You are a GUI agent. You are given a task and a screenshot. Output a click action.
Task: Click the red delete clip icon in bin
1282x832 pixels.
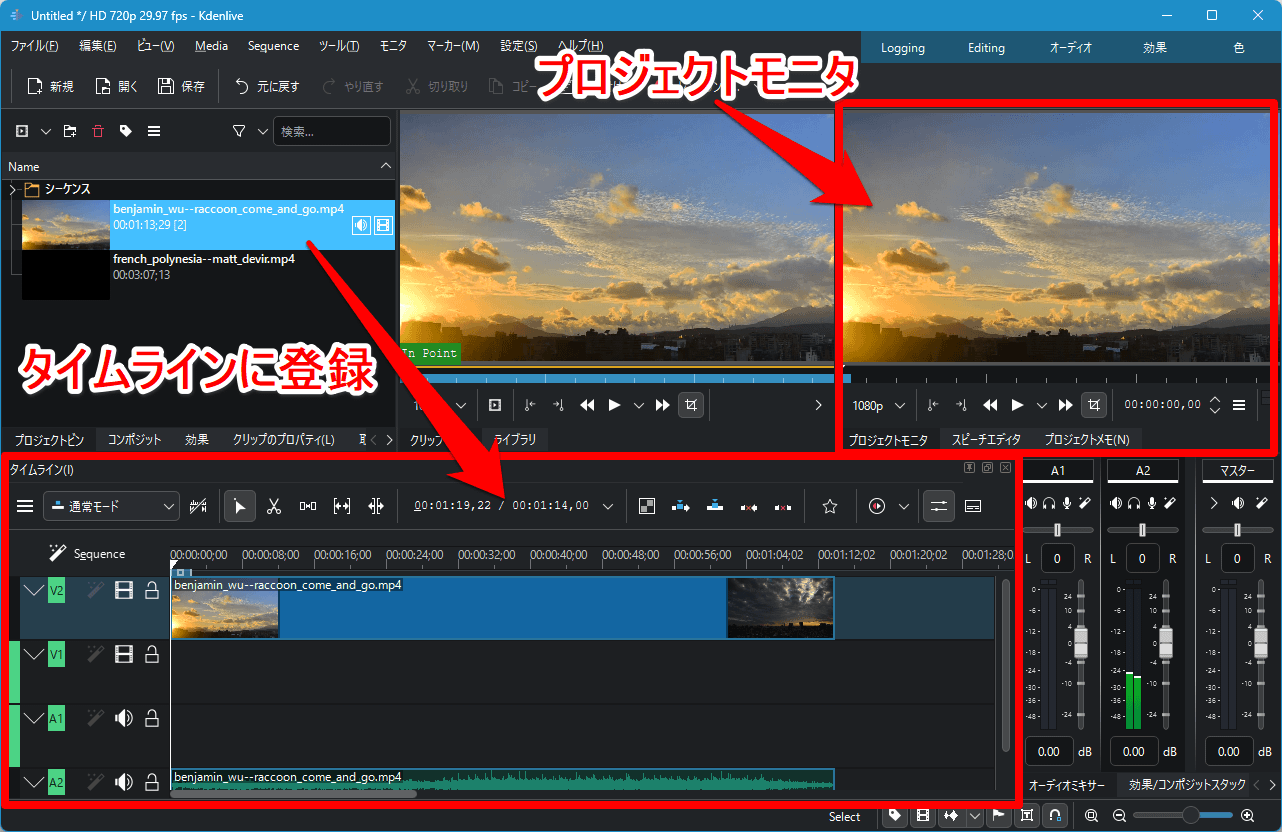(x=98, y=131)
